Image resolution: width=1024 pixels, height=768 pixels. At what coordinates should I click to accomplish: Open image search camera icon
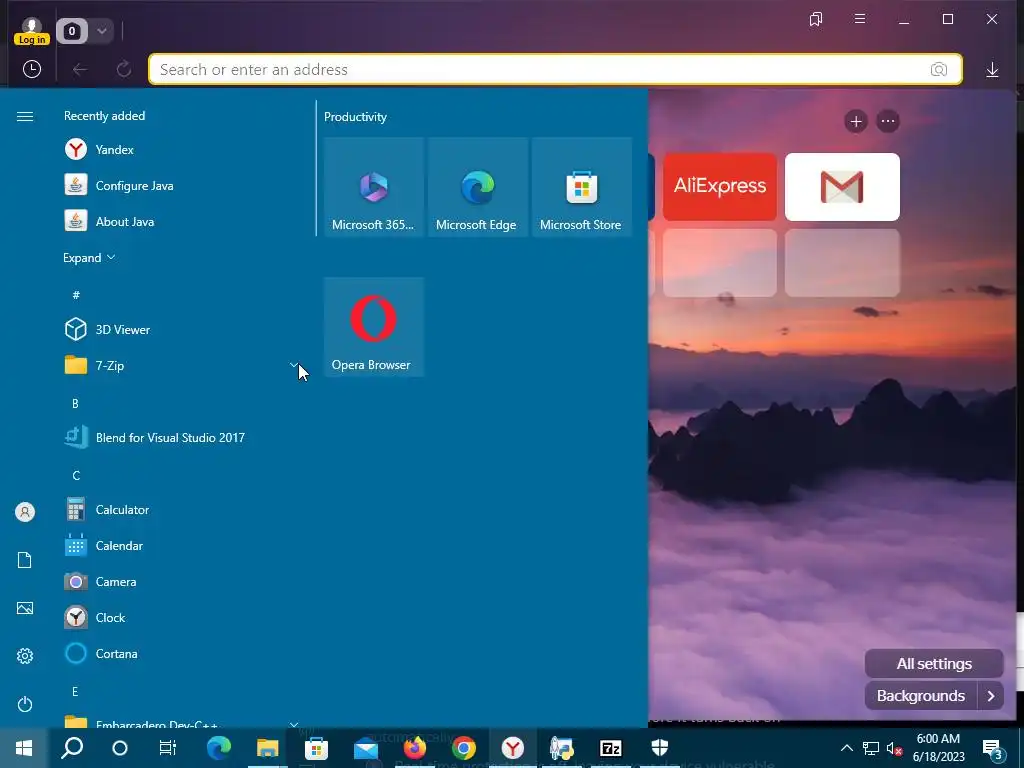(x=938, y=69)
